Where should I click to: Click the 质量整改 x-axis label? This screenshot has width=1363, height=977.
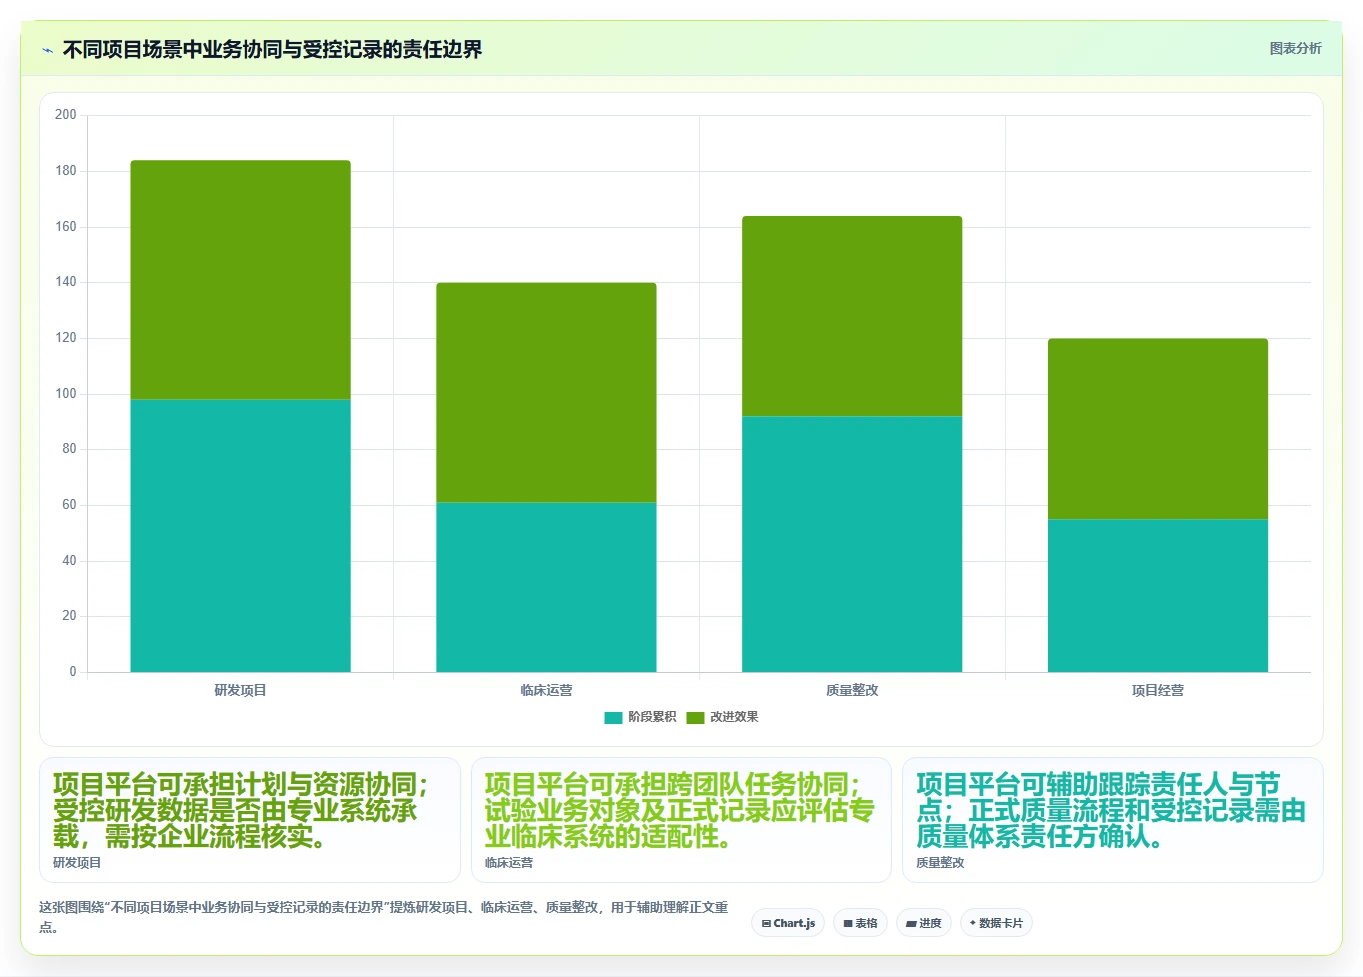click(852, 690)
